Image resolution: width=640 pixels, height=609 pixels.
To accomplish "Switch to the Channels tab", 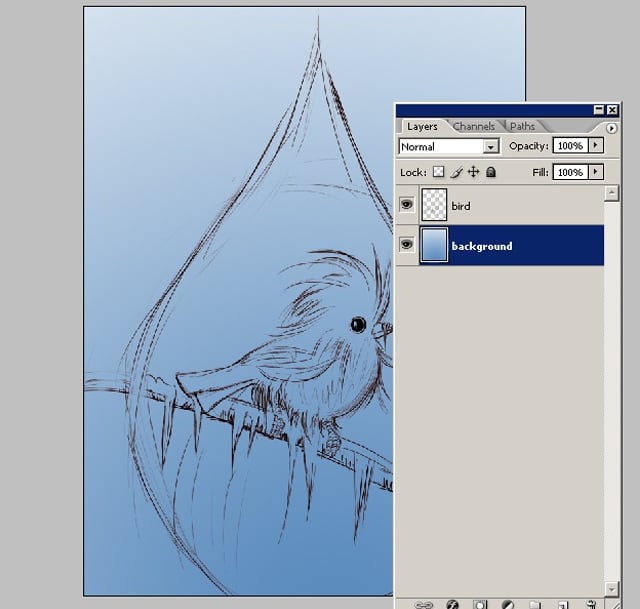I will pos(474,127).
